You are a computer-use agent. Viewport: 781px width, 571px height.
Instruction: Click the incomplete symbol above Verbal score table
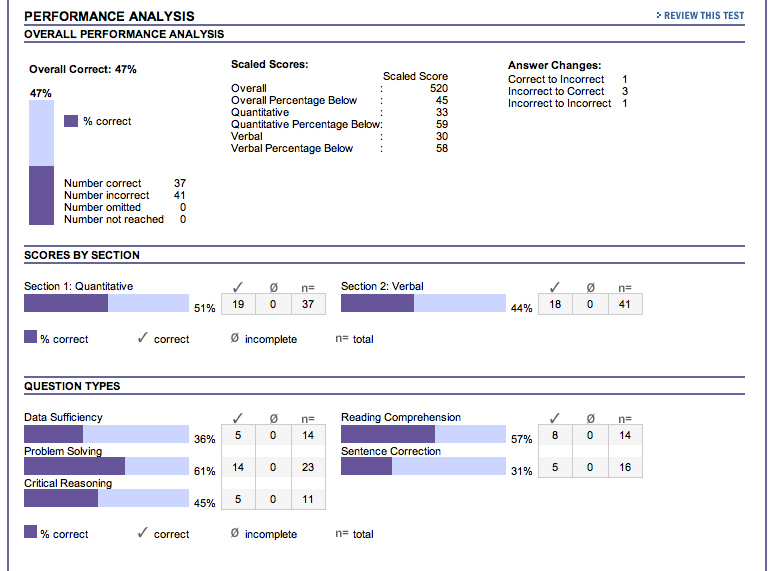pos(590,287)
